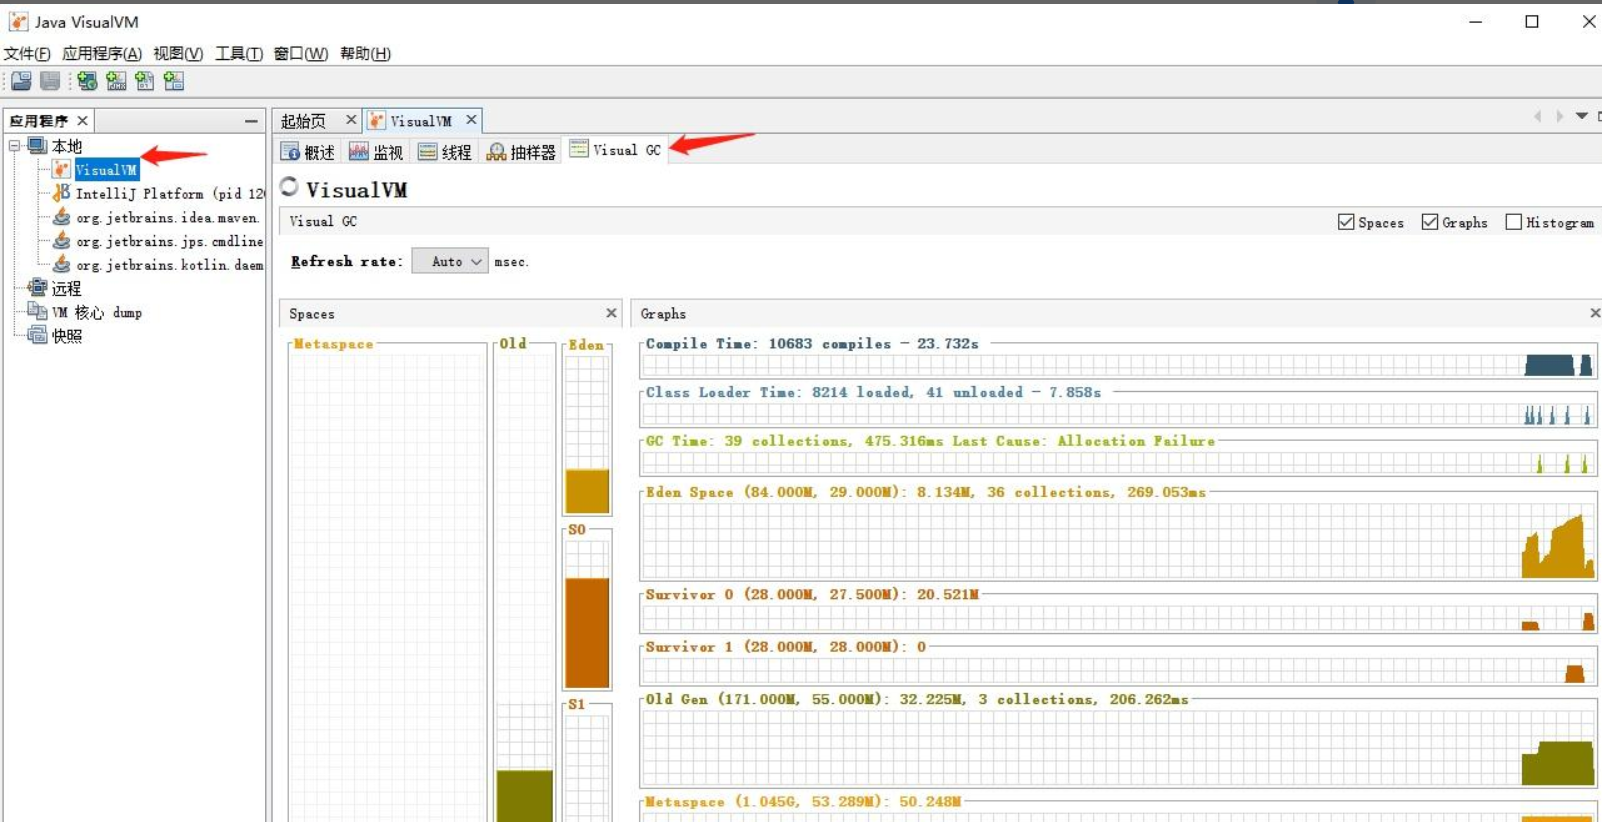Open the 视图(V) menu
The width and height of the screenshot is (1602, 822).
point(178,54)
